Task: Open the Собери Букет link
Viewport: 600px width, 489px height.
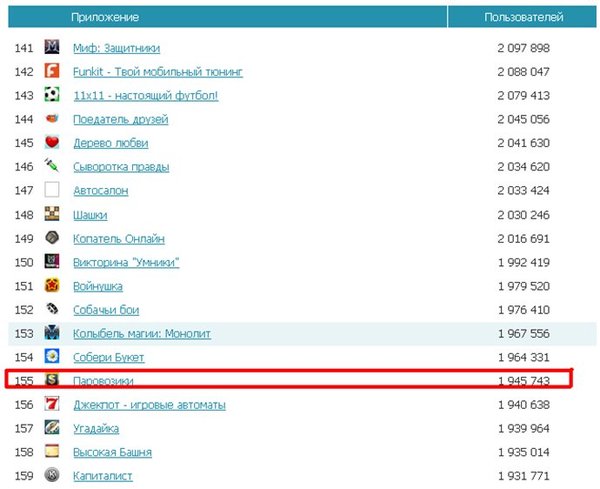Action: [109, 358]
